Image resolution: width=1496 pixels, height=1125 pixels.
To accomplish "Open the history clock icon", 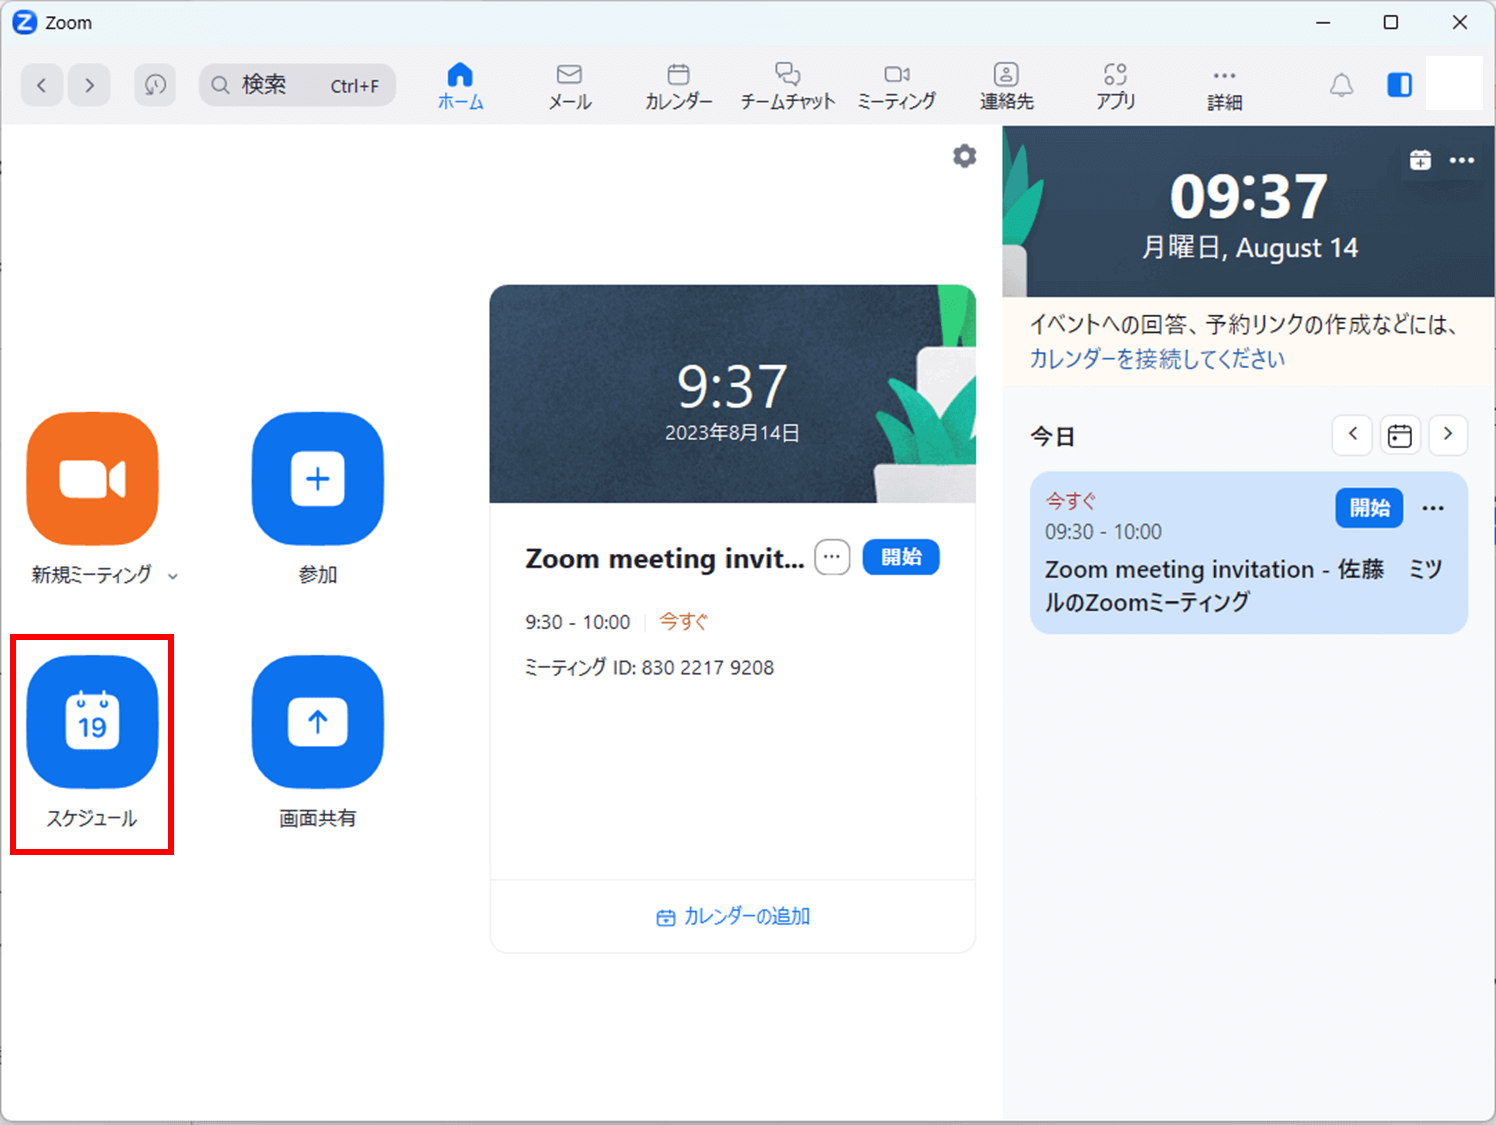I will click(155, 85).
